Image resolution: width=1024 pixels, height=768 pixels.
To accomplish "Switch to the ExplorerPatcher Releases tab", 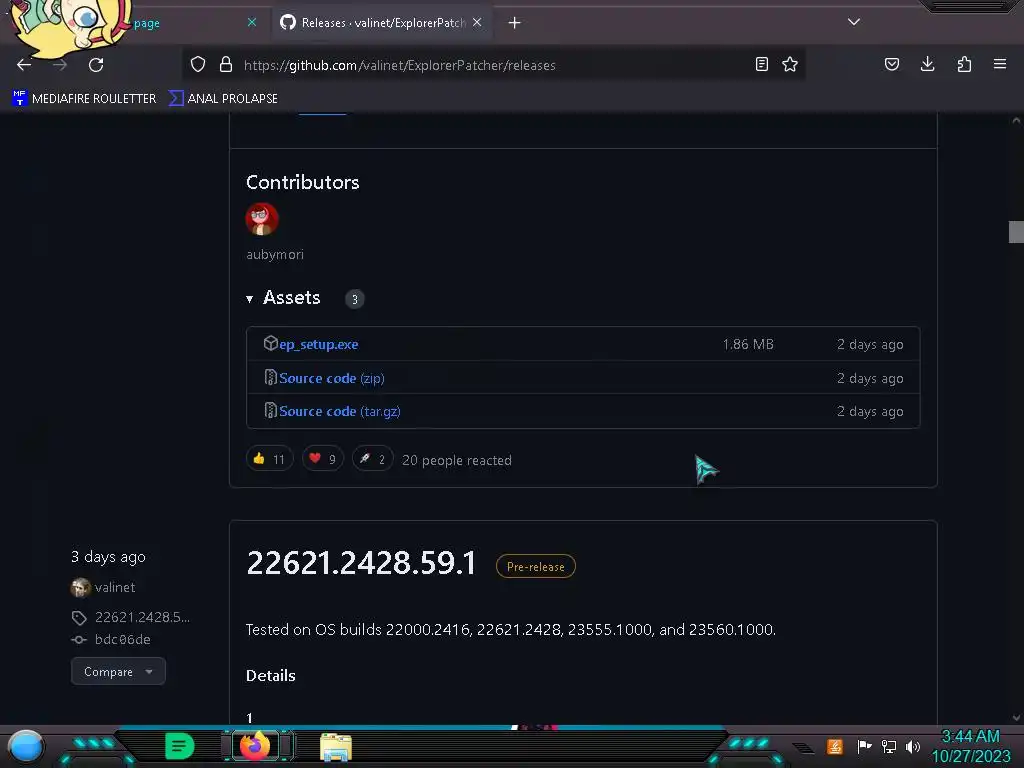I will coord(382,23).
